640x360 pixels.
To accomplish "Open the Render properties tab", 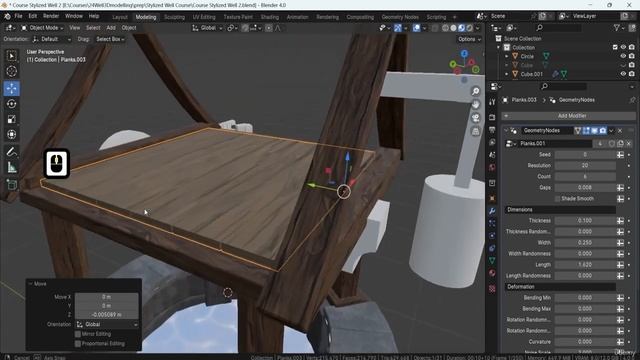I will (x=492, y=117).
